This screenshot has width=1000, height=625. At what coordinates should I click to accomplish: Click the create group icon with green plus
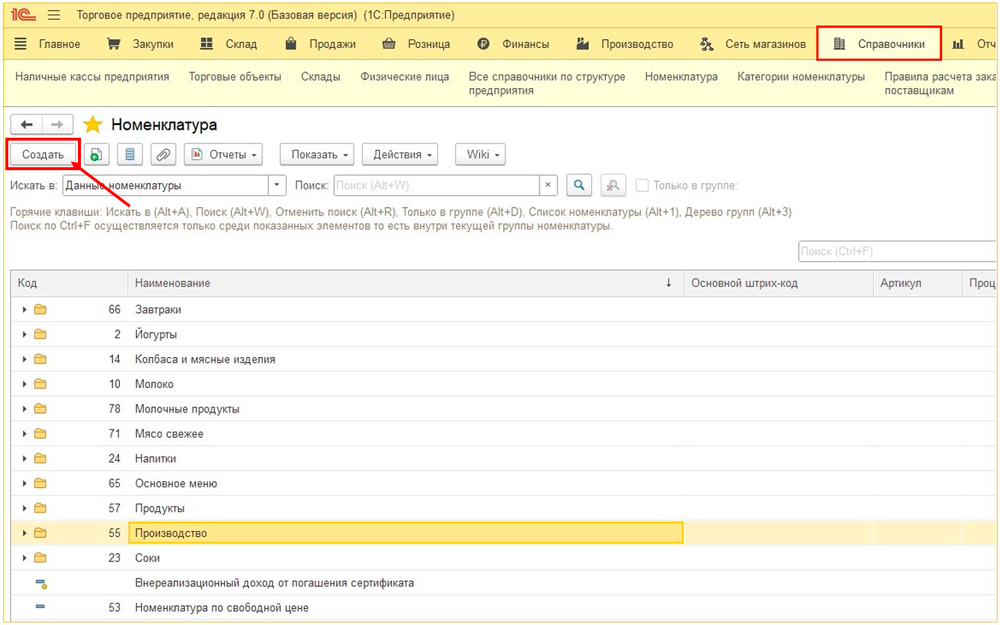click(96, 155)
